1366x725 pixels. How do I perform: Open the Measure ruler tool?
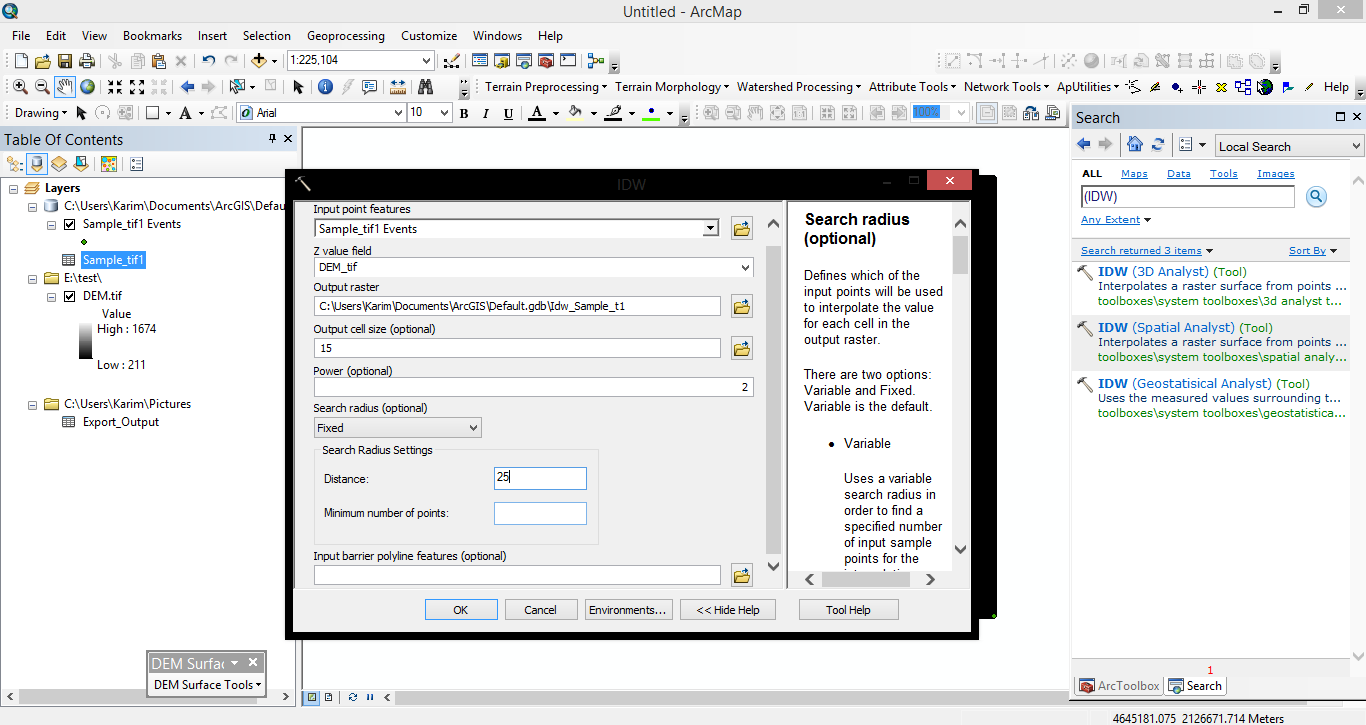(x=398, y=87)
